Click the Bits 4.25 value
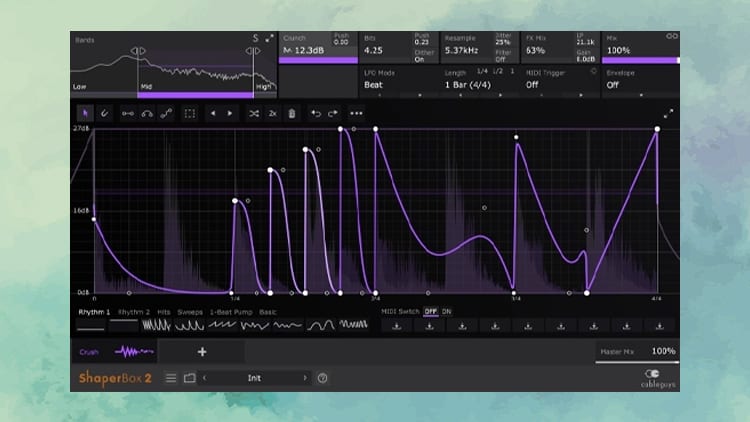The image size is (750, 422). [373, 50]
